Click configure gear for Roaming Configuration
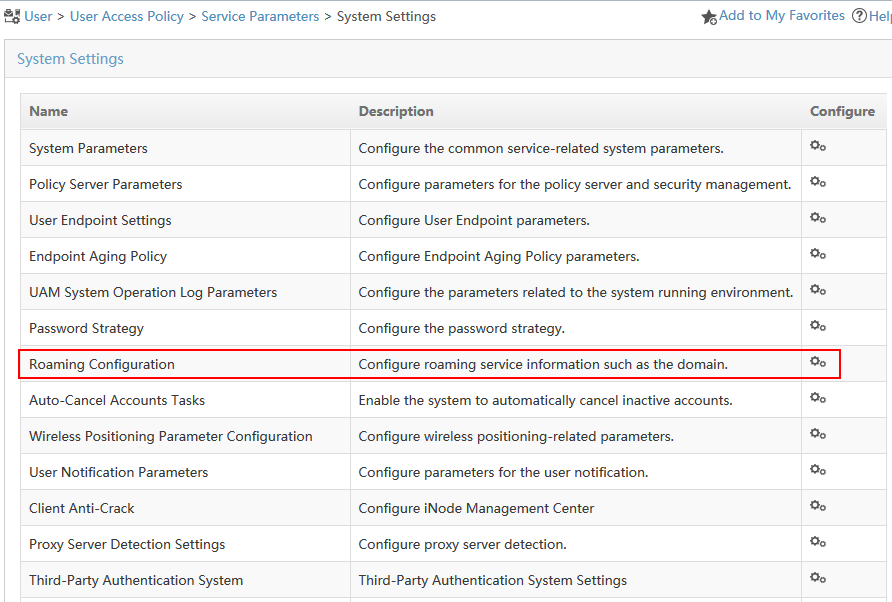This screenshot has height=602, width=892. tap(817, 361)
